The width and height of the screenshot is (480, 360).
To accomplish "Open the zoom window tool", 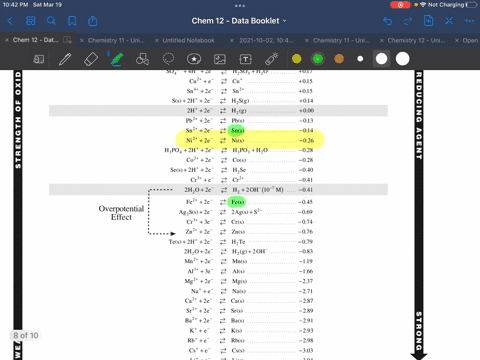I will (x=39, y=59).
